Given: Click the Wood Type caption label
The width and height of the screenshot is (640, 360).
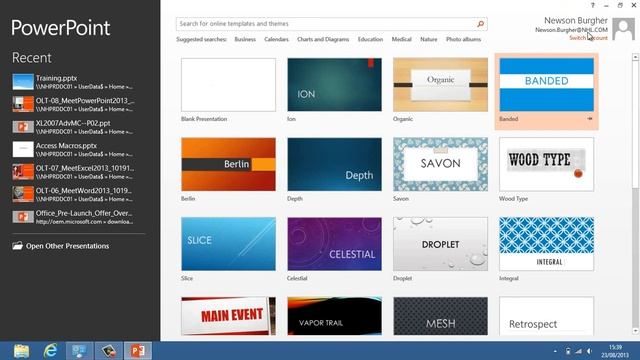Looking at the screenshot, I should point(513,199).
